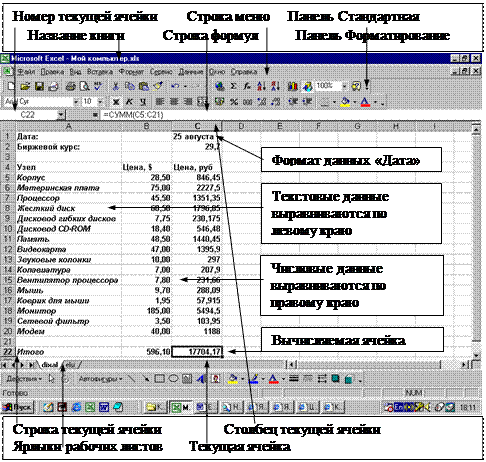Click the Percent style icon
This screenshot has width=486, height=462.
pyautogui.click(x=234, y=102)
